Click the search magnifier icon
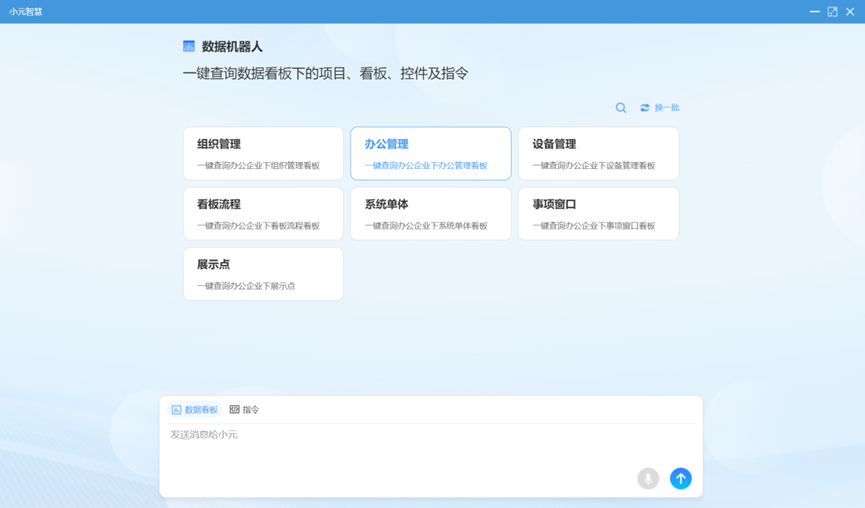 (621, 108)
